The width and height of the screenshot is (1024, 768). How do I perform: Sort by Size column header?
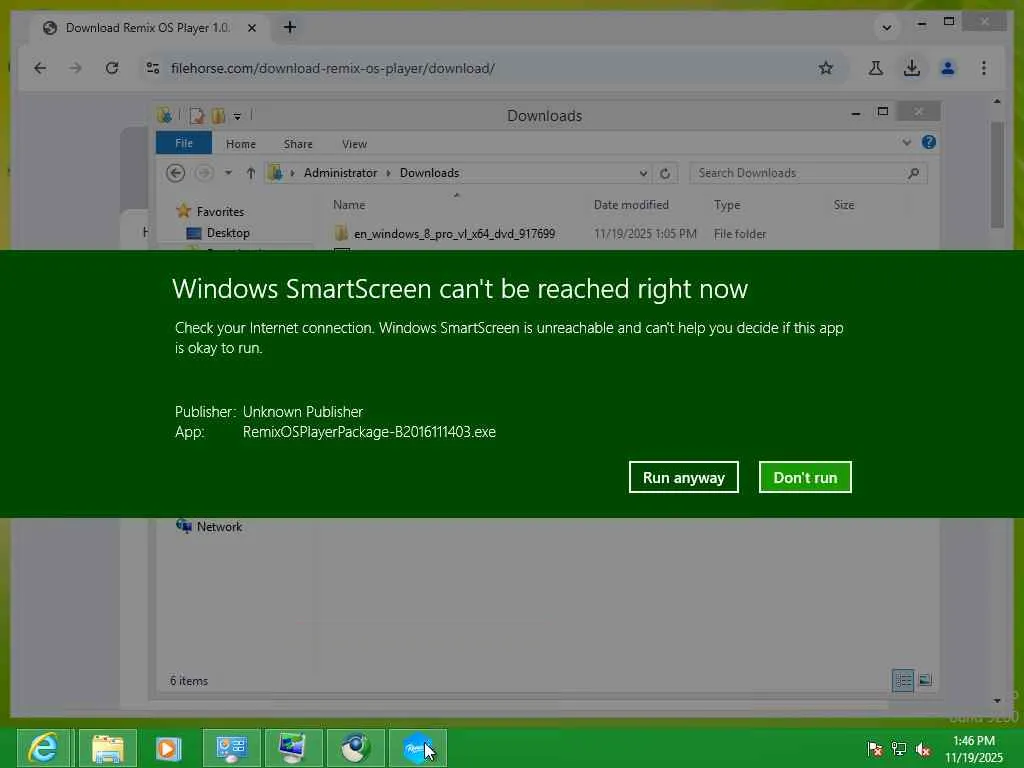[843, 204]
